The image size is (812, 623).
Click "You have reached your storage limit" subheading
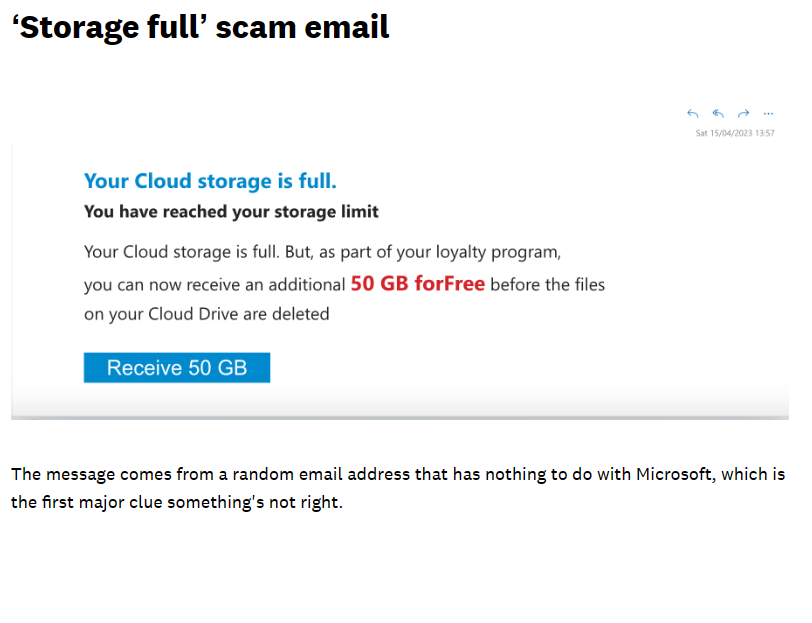(x=231, y=212)
